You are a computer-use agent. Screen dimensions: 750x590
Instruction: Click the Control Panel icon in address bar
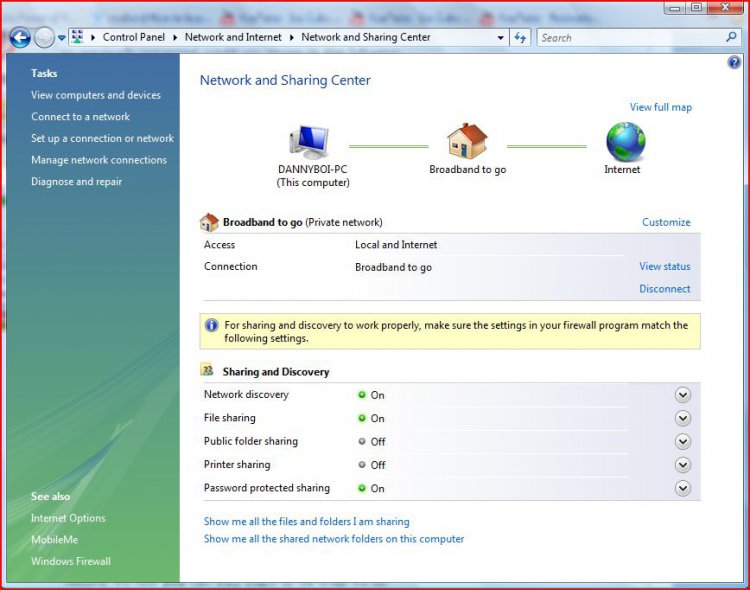point(76,38)
